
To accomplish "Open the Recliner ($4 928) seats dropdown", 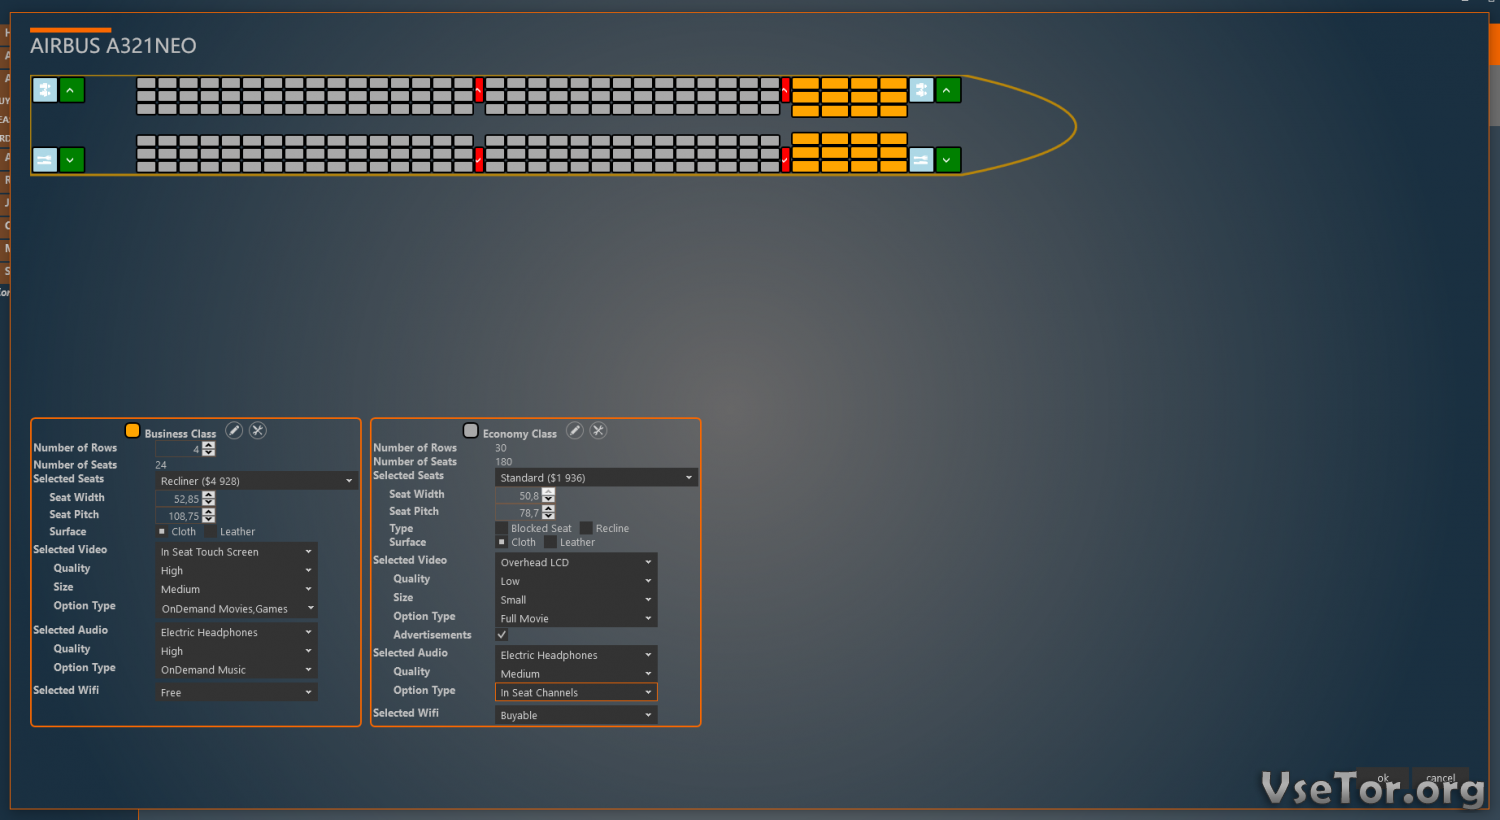I will [257, 481].
